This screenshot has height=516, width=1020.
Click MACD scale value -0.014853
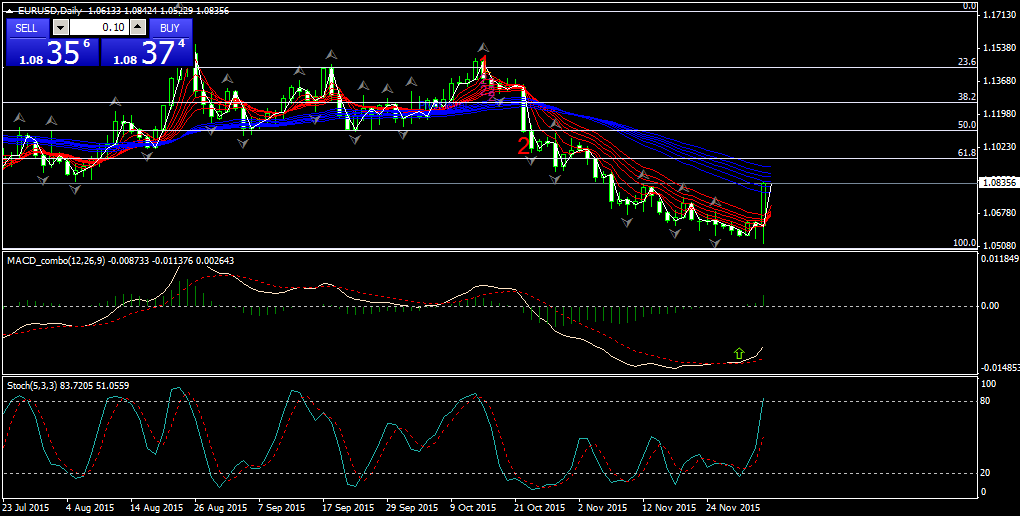[x=1000, y=368]
